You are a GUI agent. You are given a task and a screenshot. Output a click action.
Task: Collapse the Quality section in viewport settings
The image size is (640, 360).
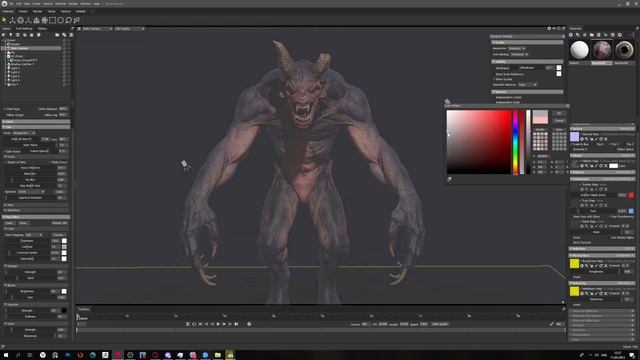click(x=527, y=42)
